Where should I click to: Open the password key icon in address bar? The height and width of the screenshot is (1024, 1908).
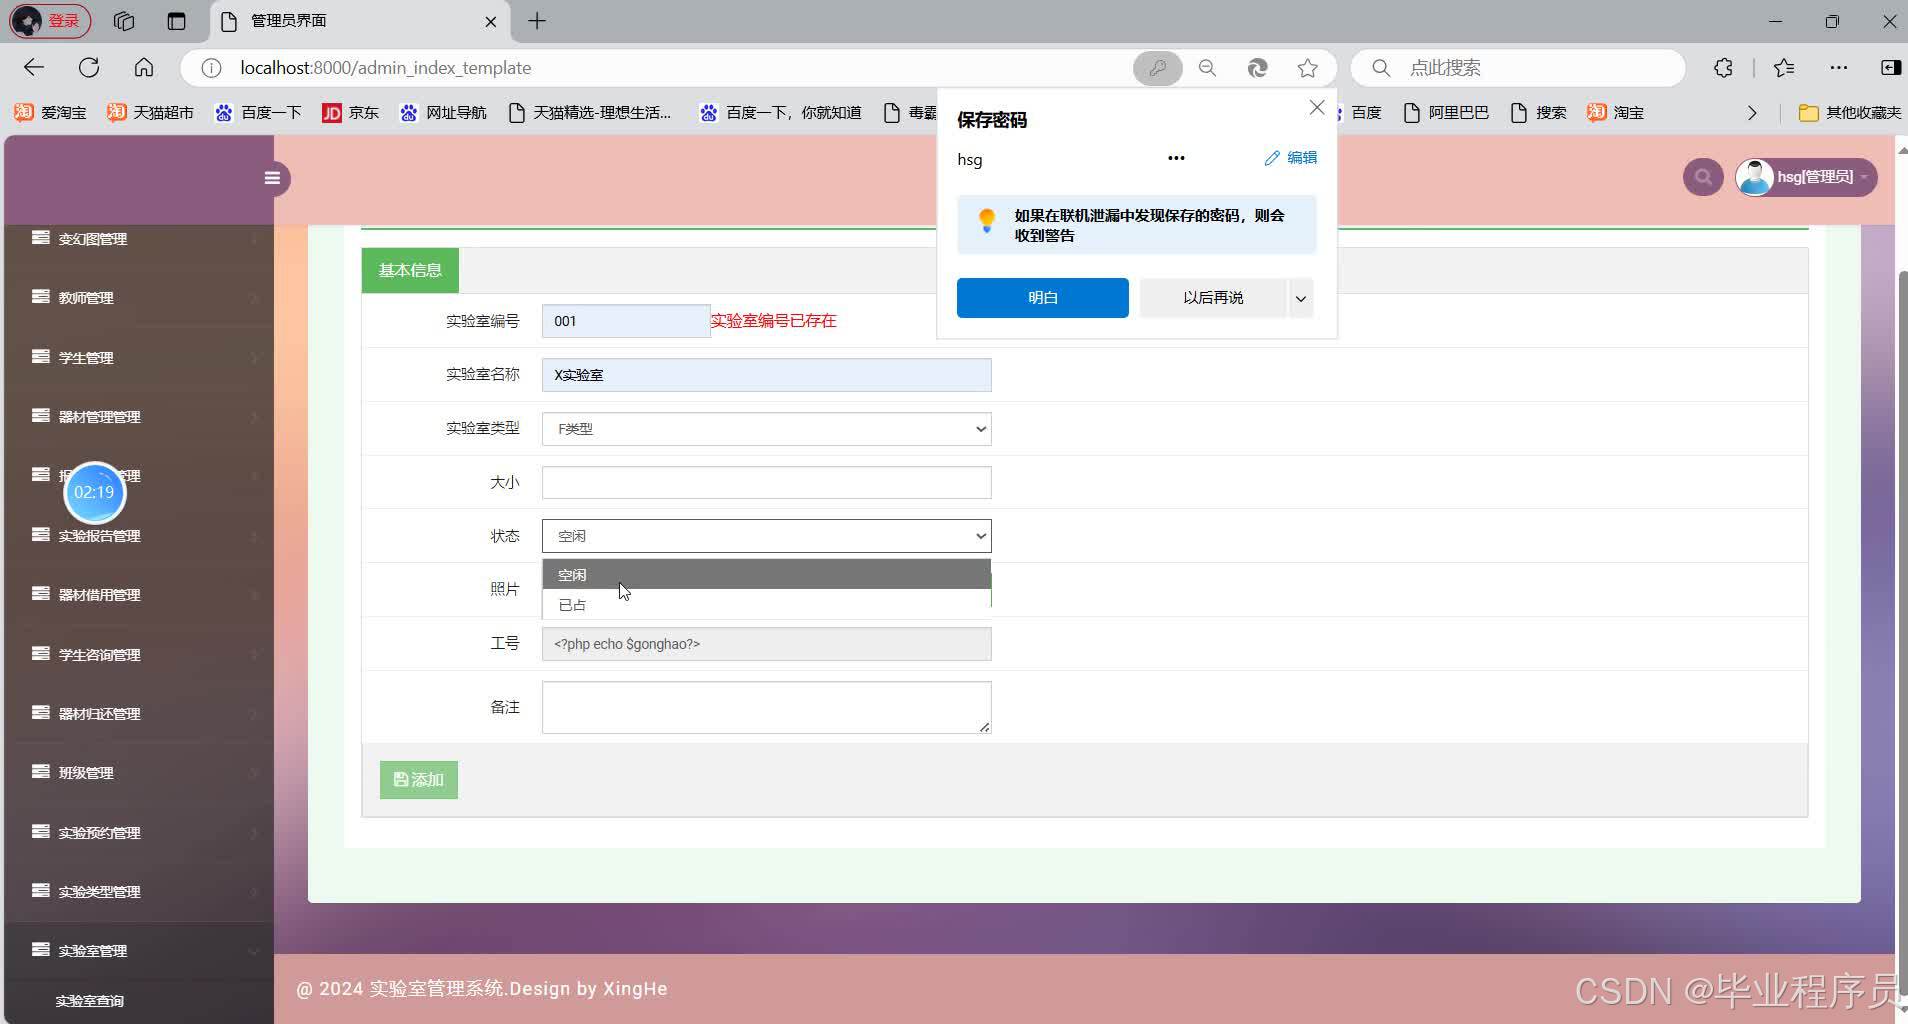click(x=1156, y=67)
